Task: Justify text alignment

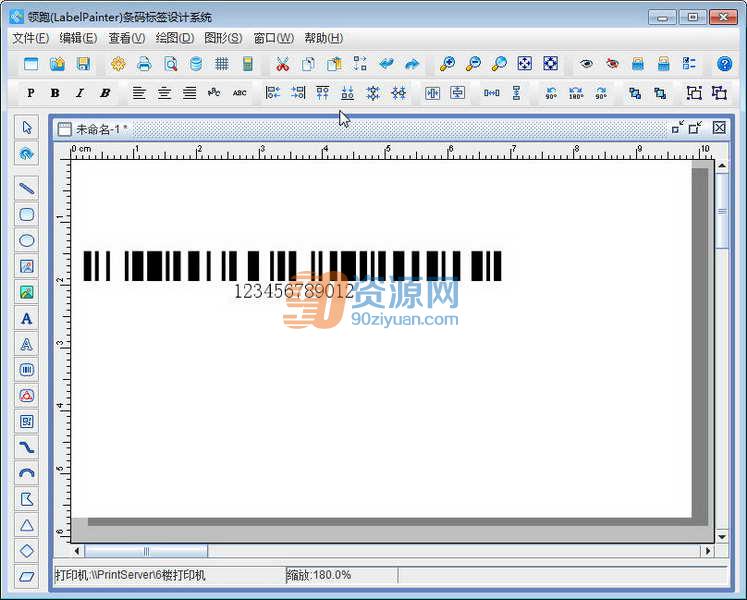Action: (x=190, y=93)
